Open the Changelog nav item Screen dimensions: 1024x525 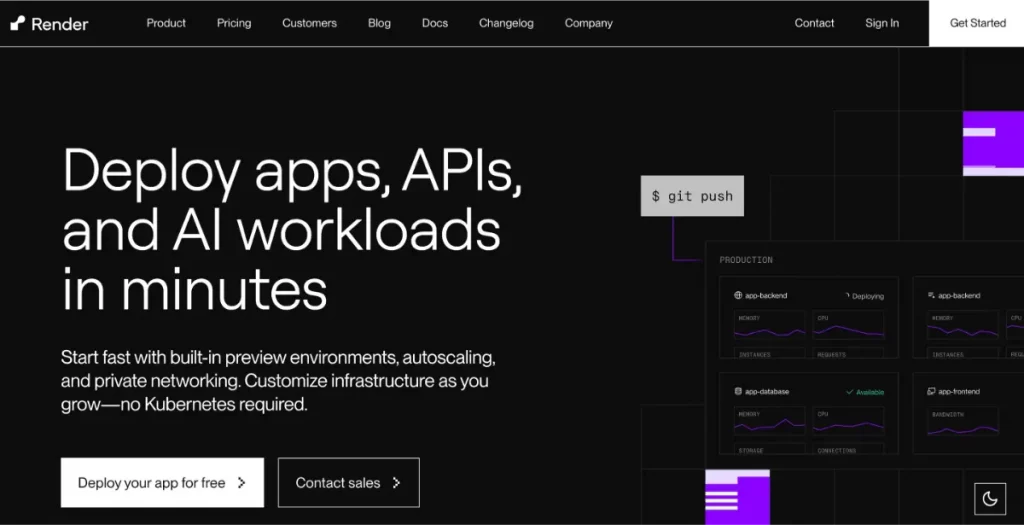pos(507,23)
